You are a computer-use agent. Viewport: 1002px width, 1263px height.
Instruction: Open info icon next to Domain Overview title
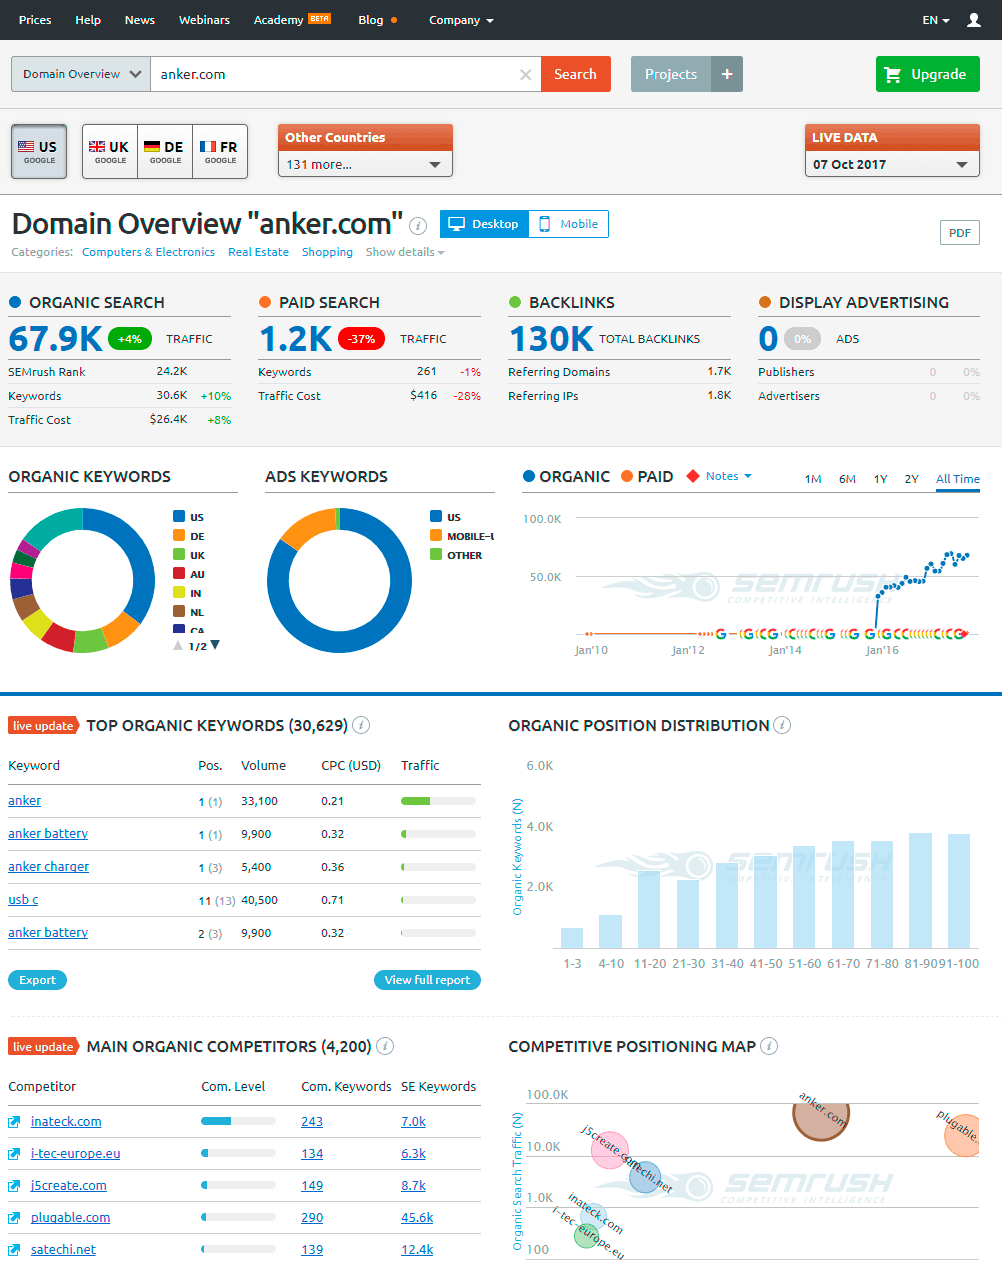(418, 226)
